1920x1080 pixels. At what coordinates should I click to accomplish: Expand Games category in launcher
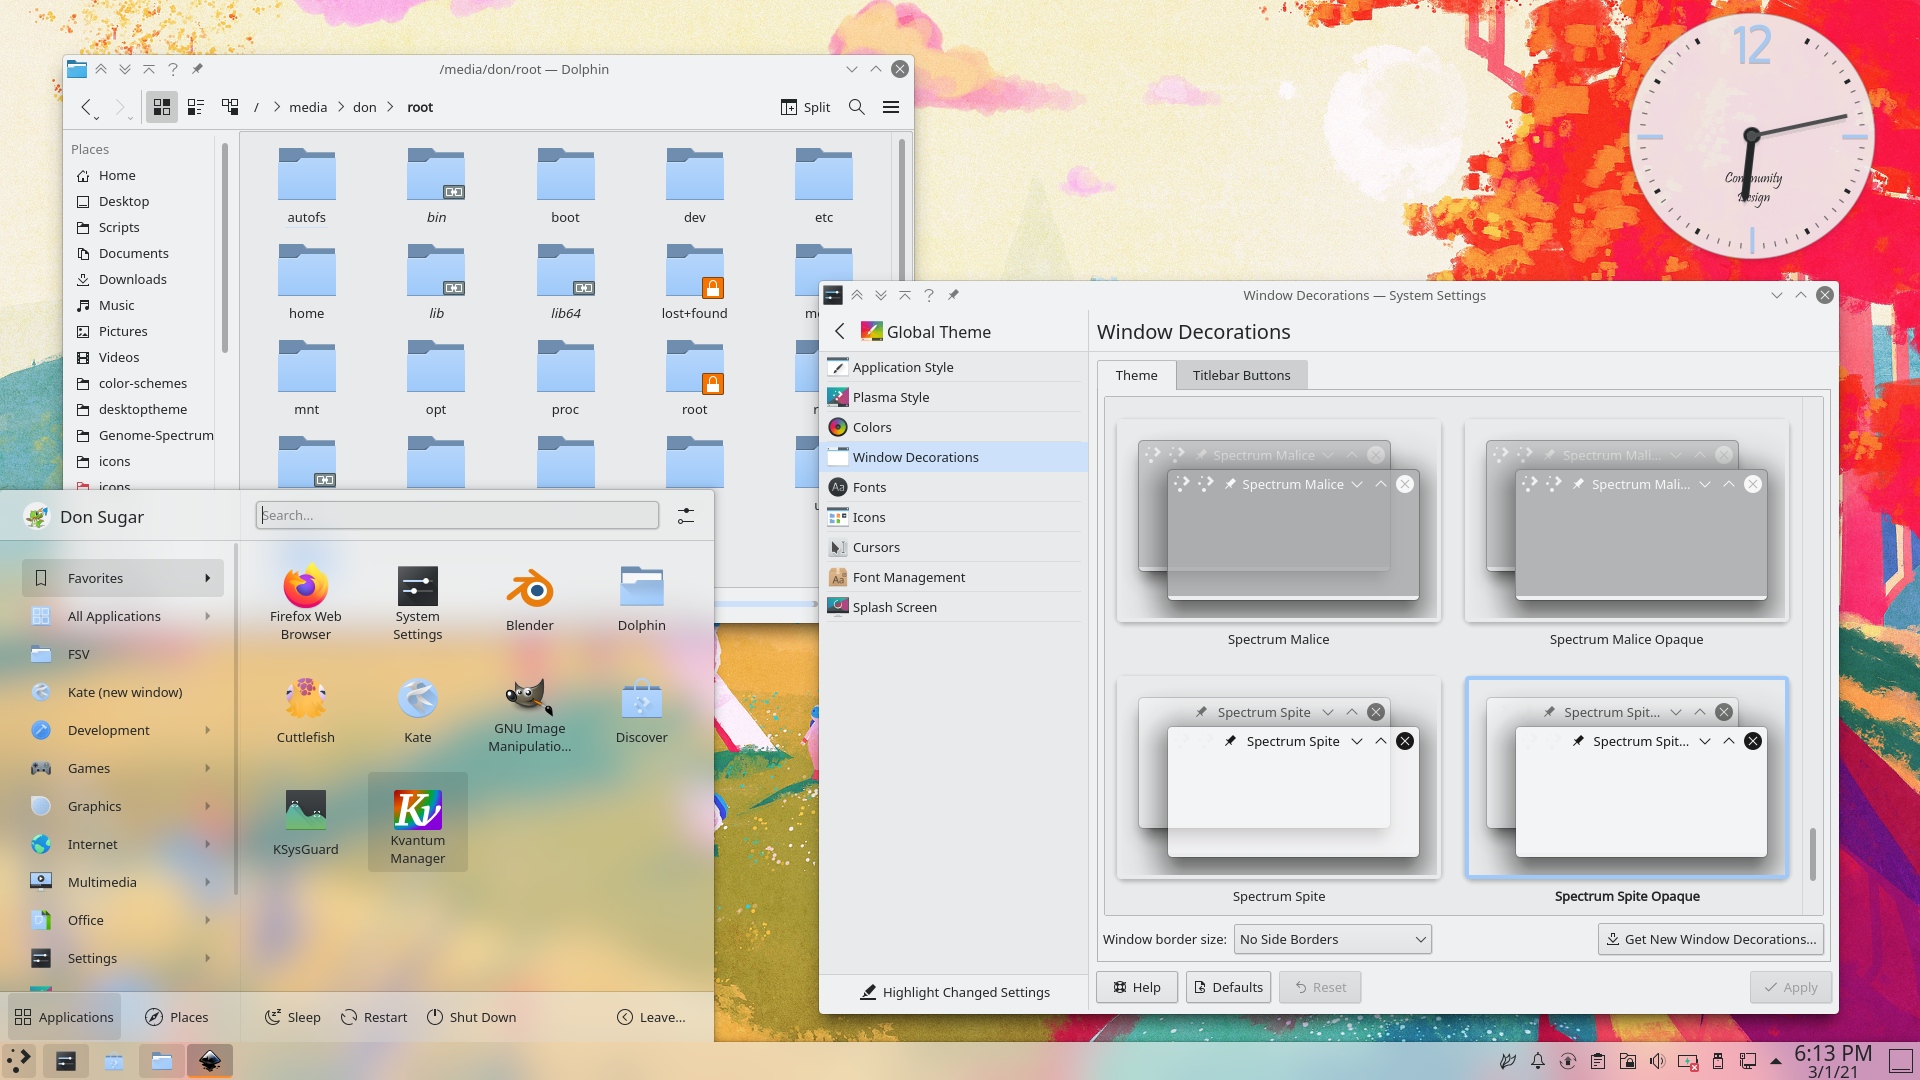[x=122, y=768]
